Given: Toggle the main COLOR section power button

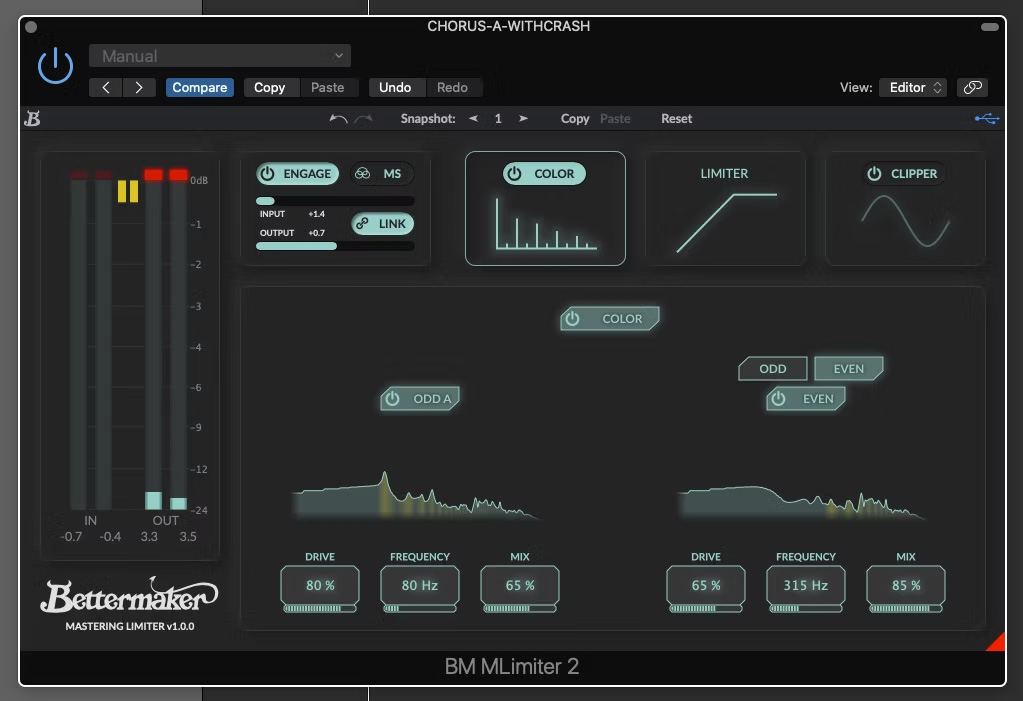Looking at the screenshot, I should (609, 319).
